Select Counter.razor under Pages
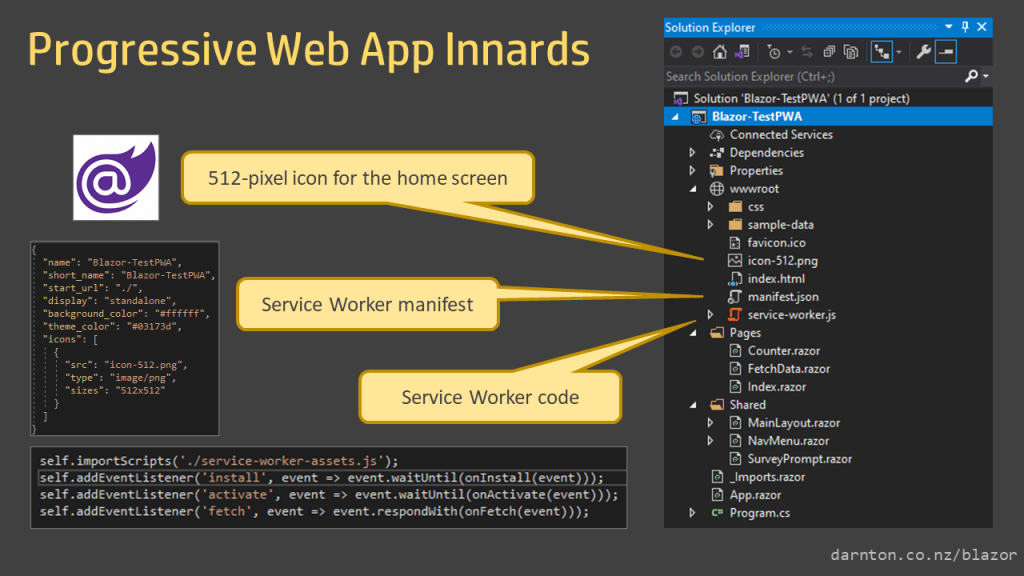 (783, 351)
